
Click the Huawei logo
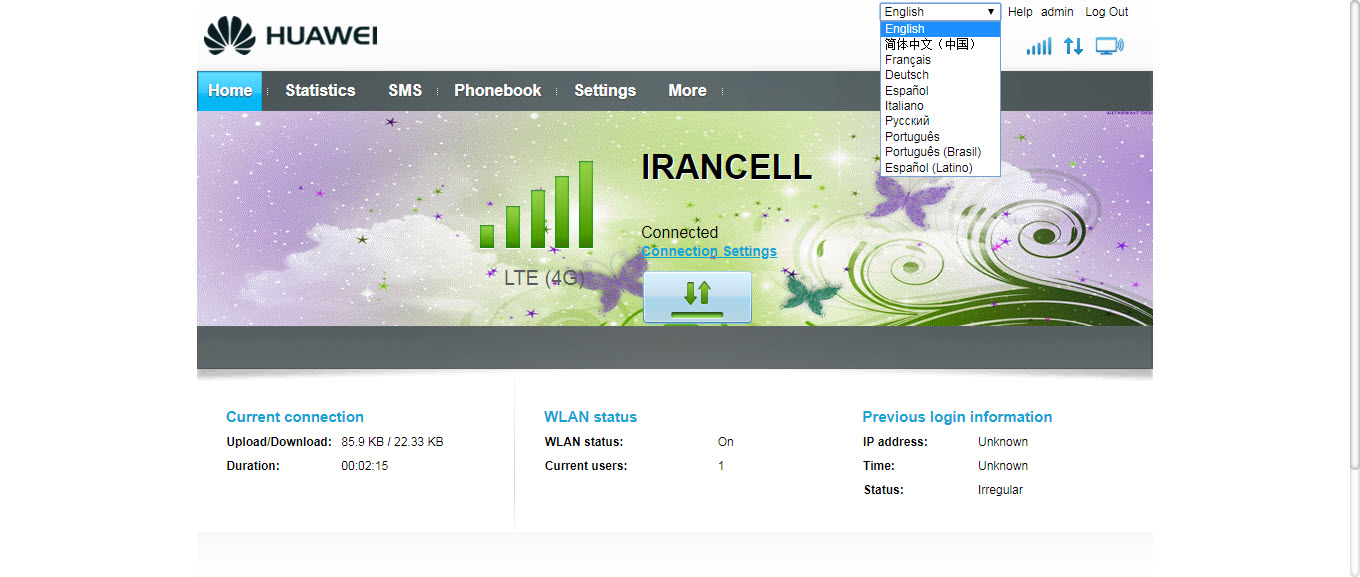point(290,36)
